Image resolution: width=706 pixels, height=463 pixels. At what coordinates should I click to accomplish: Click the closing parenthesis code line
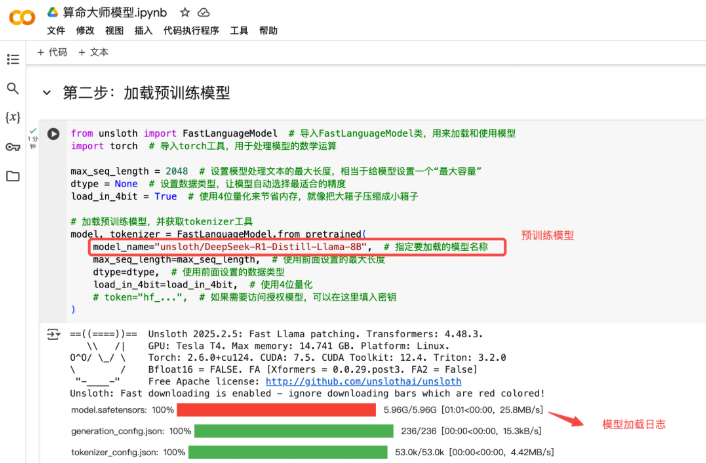click(x=73, y=310)
